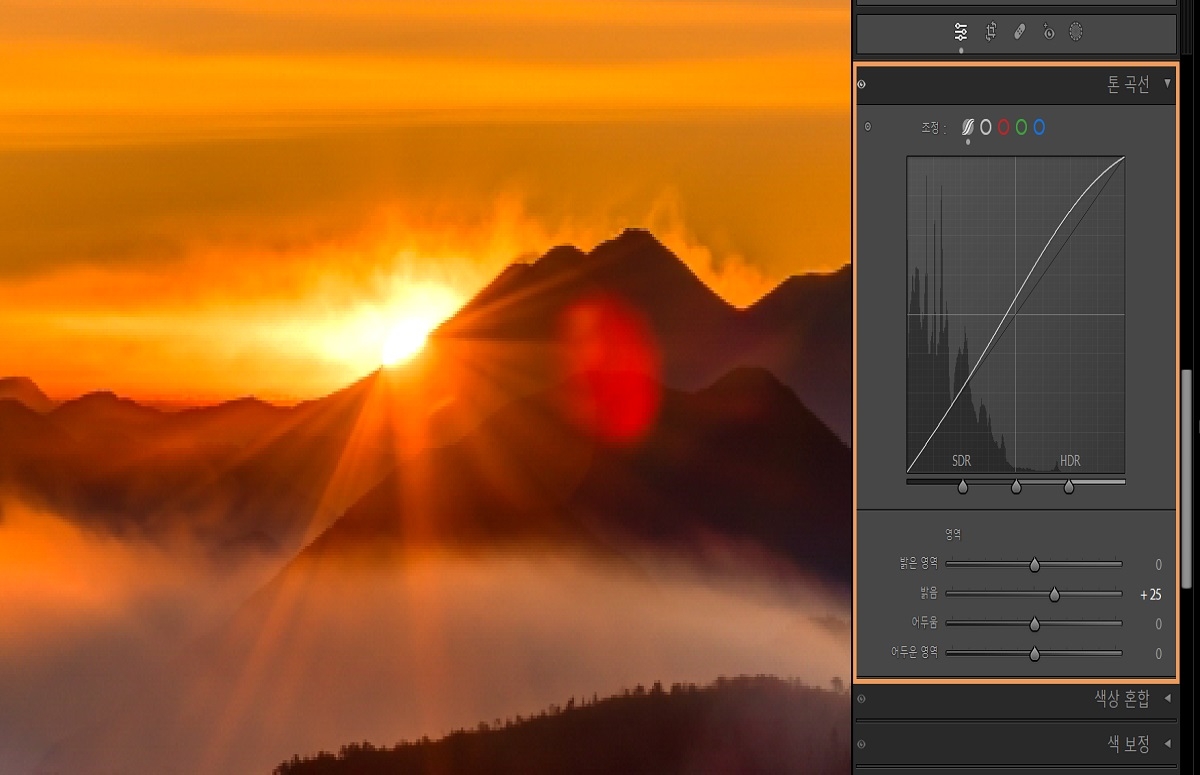Expand the 색 보정 panel triangle
The image size is (1200, 775).
pos(1167,744)
